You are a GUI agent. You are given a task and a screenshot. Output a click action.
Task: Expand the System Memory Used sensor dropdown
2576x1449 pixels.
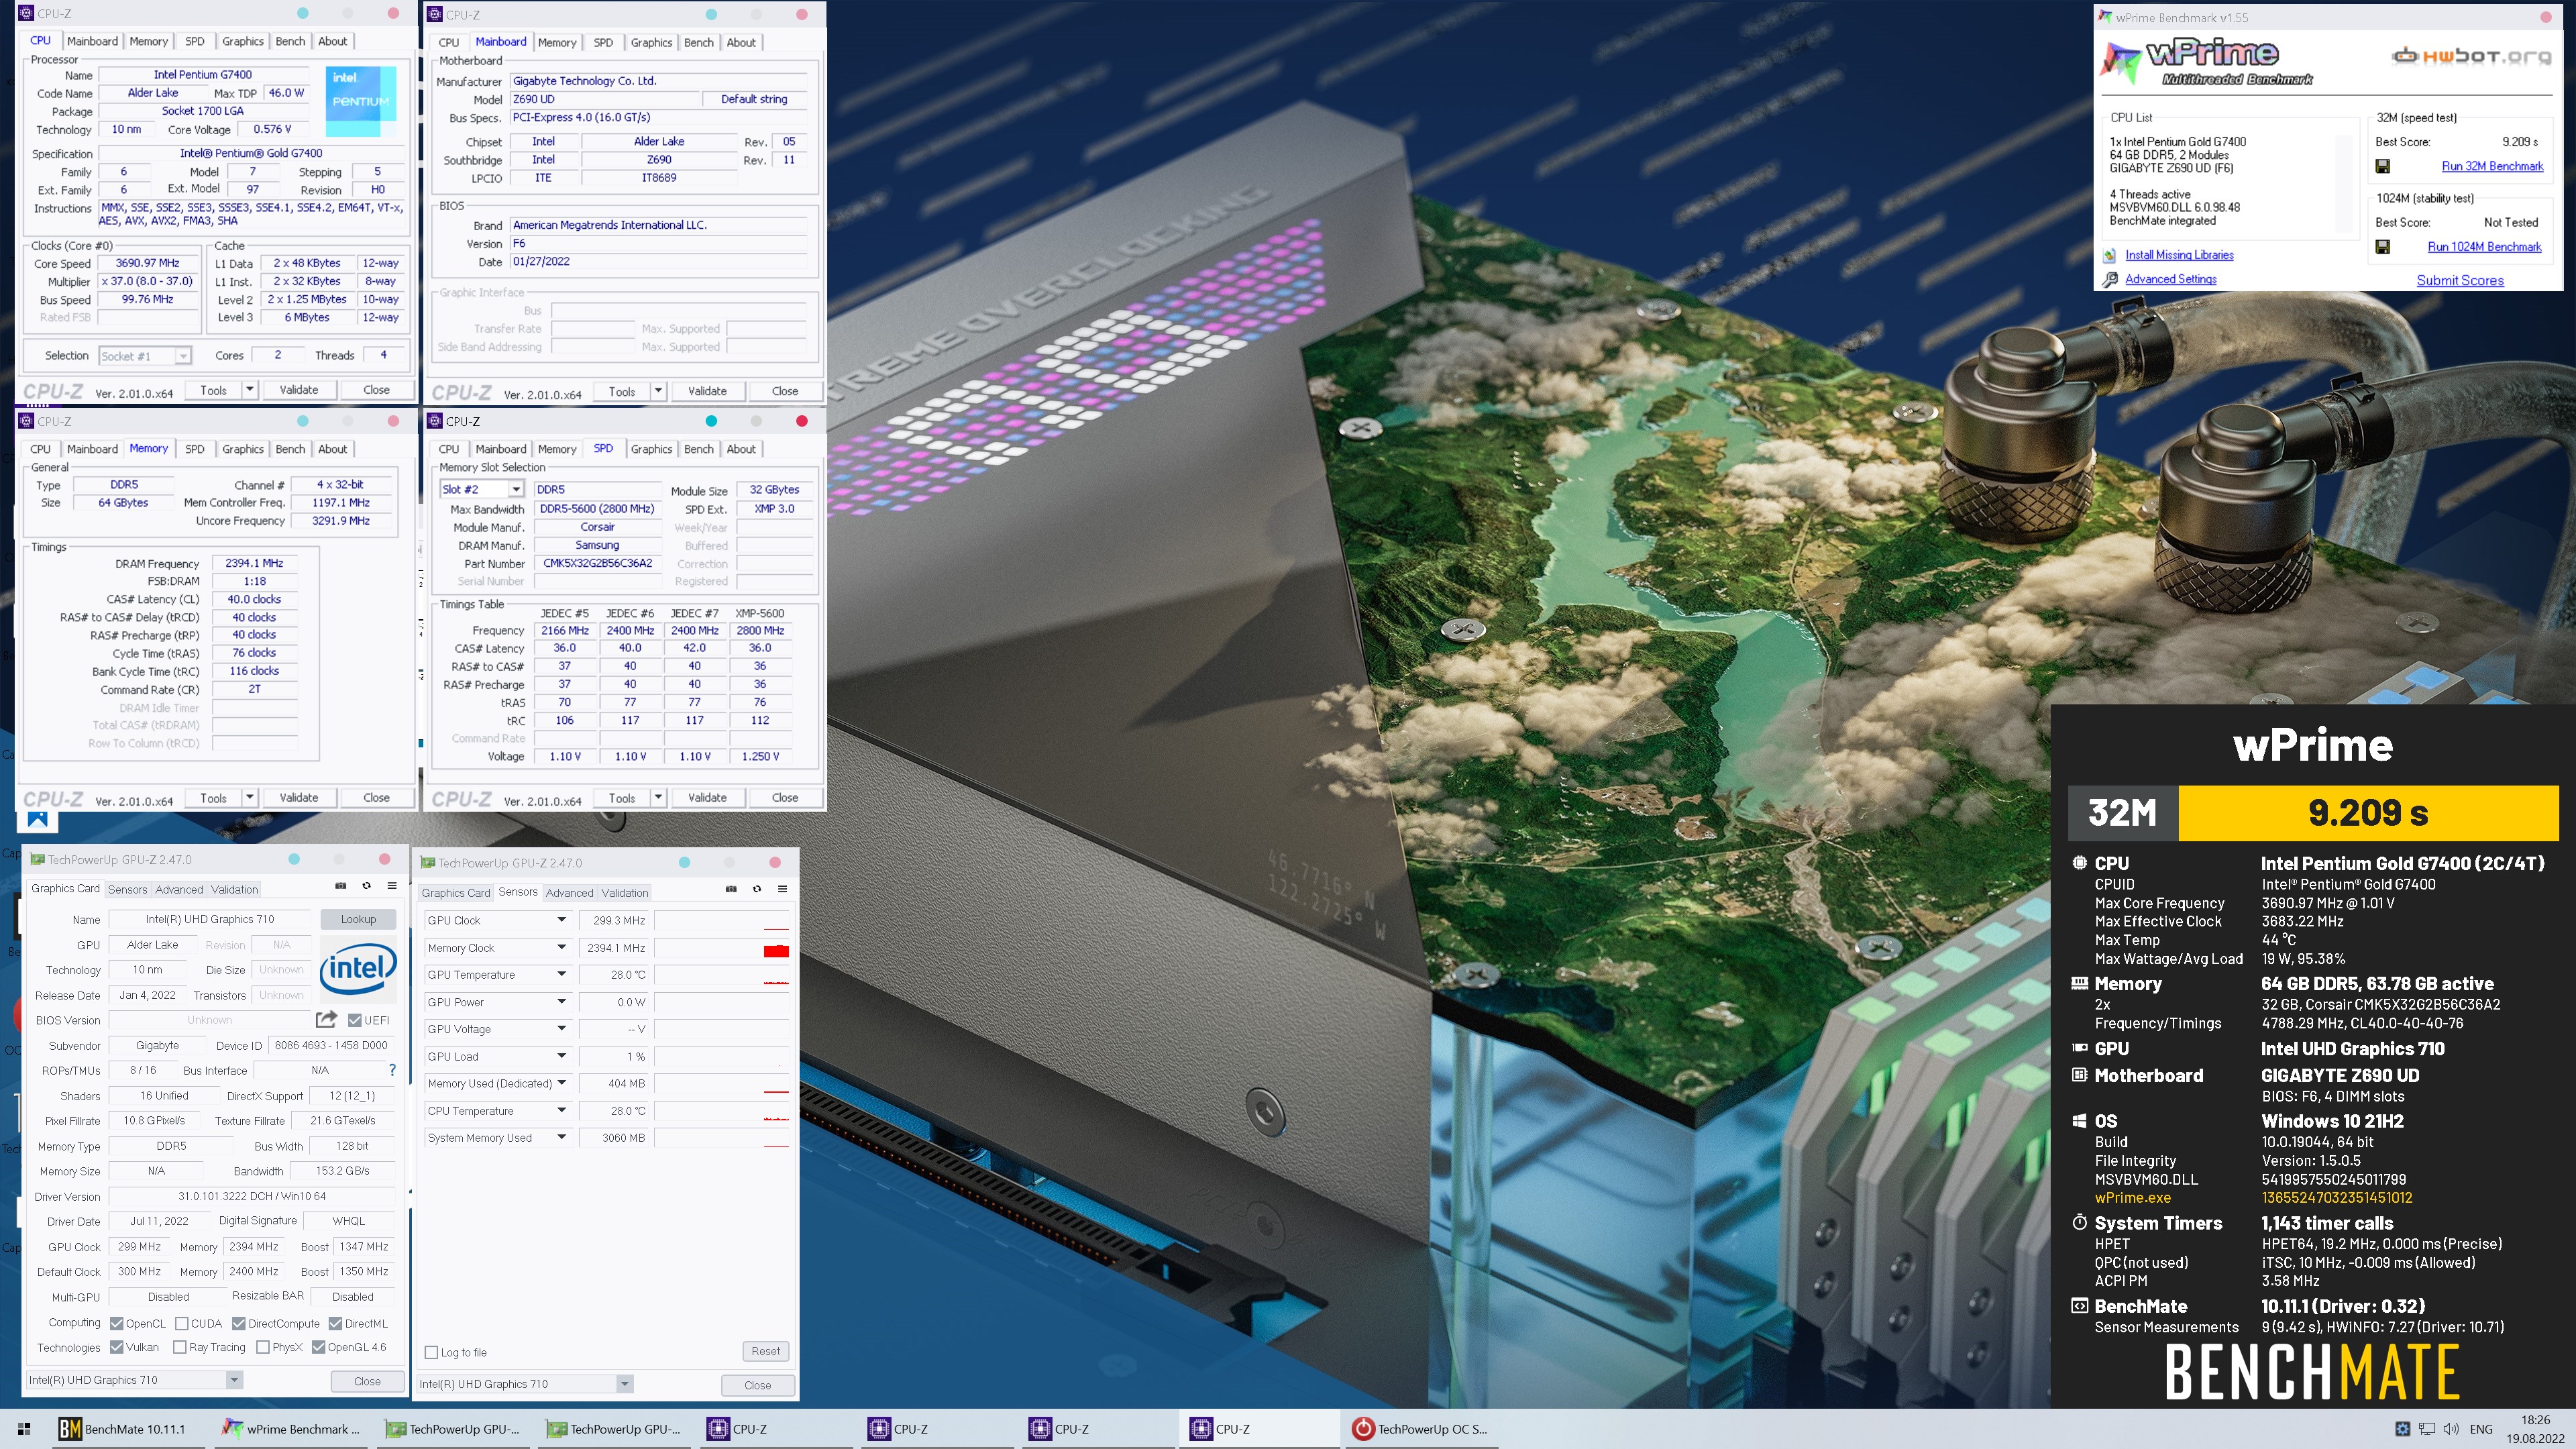561,1137
